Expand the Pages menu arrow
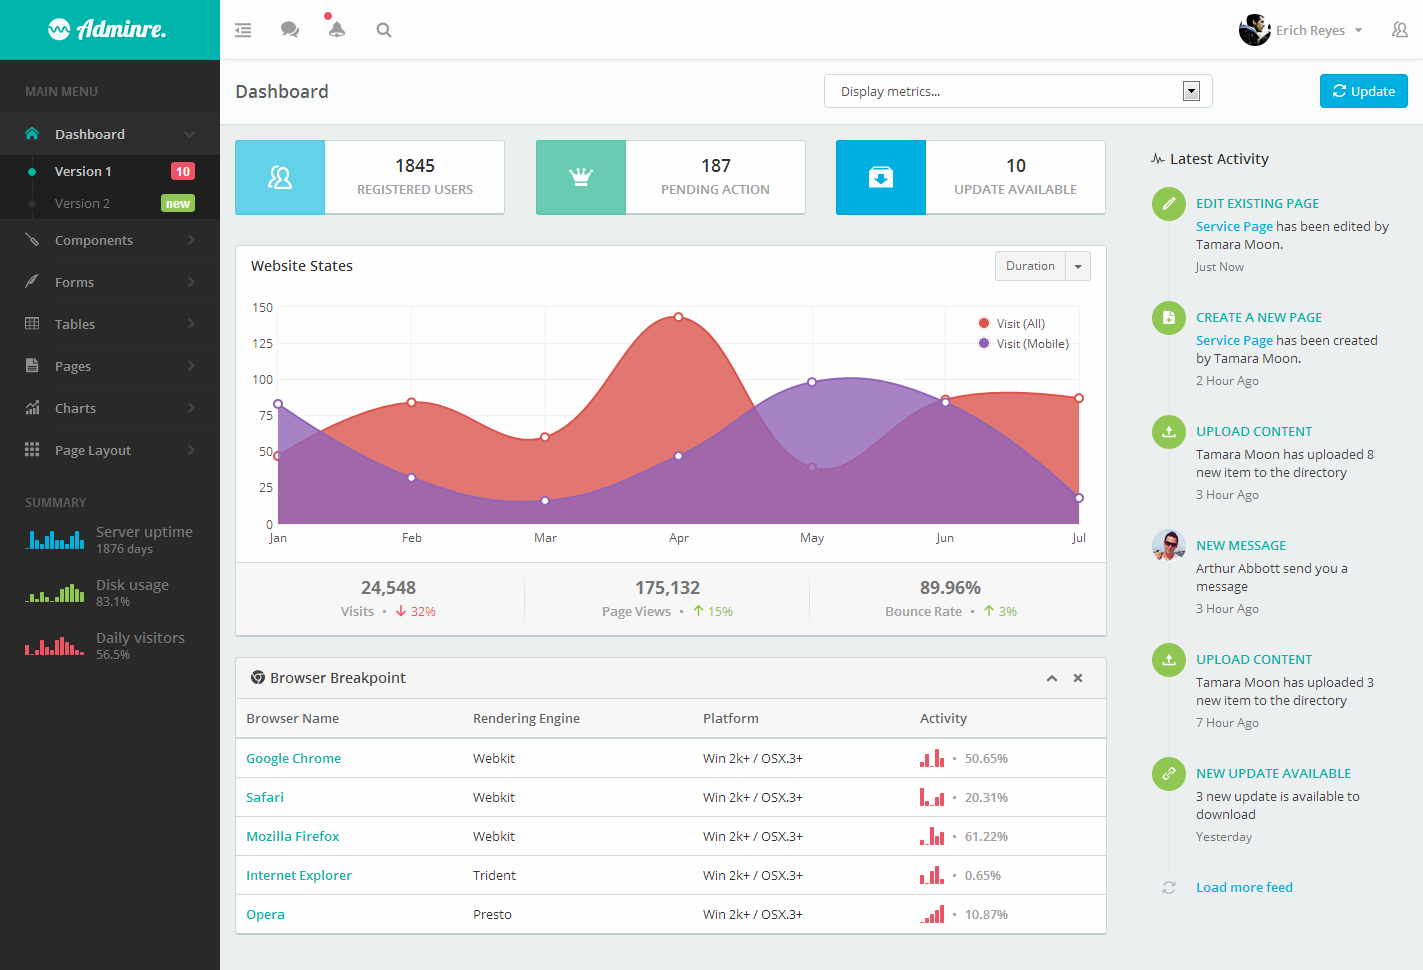1423x970 pixels. [x=191, y=366]
